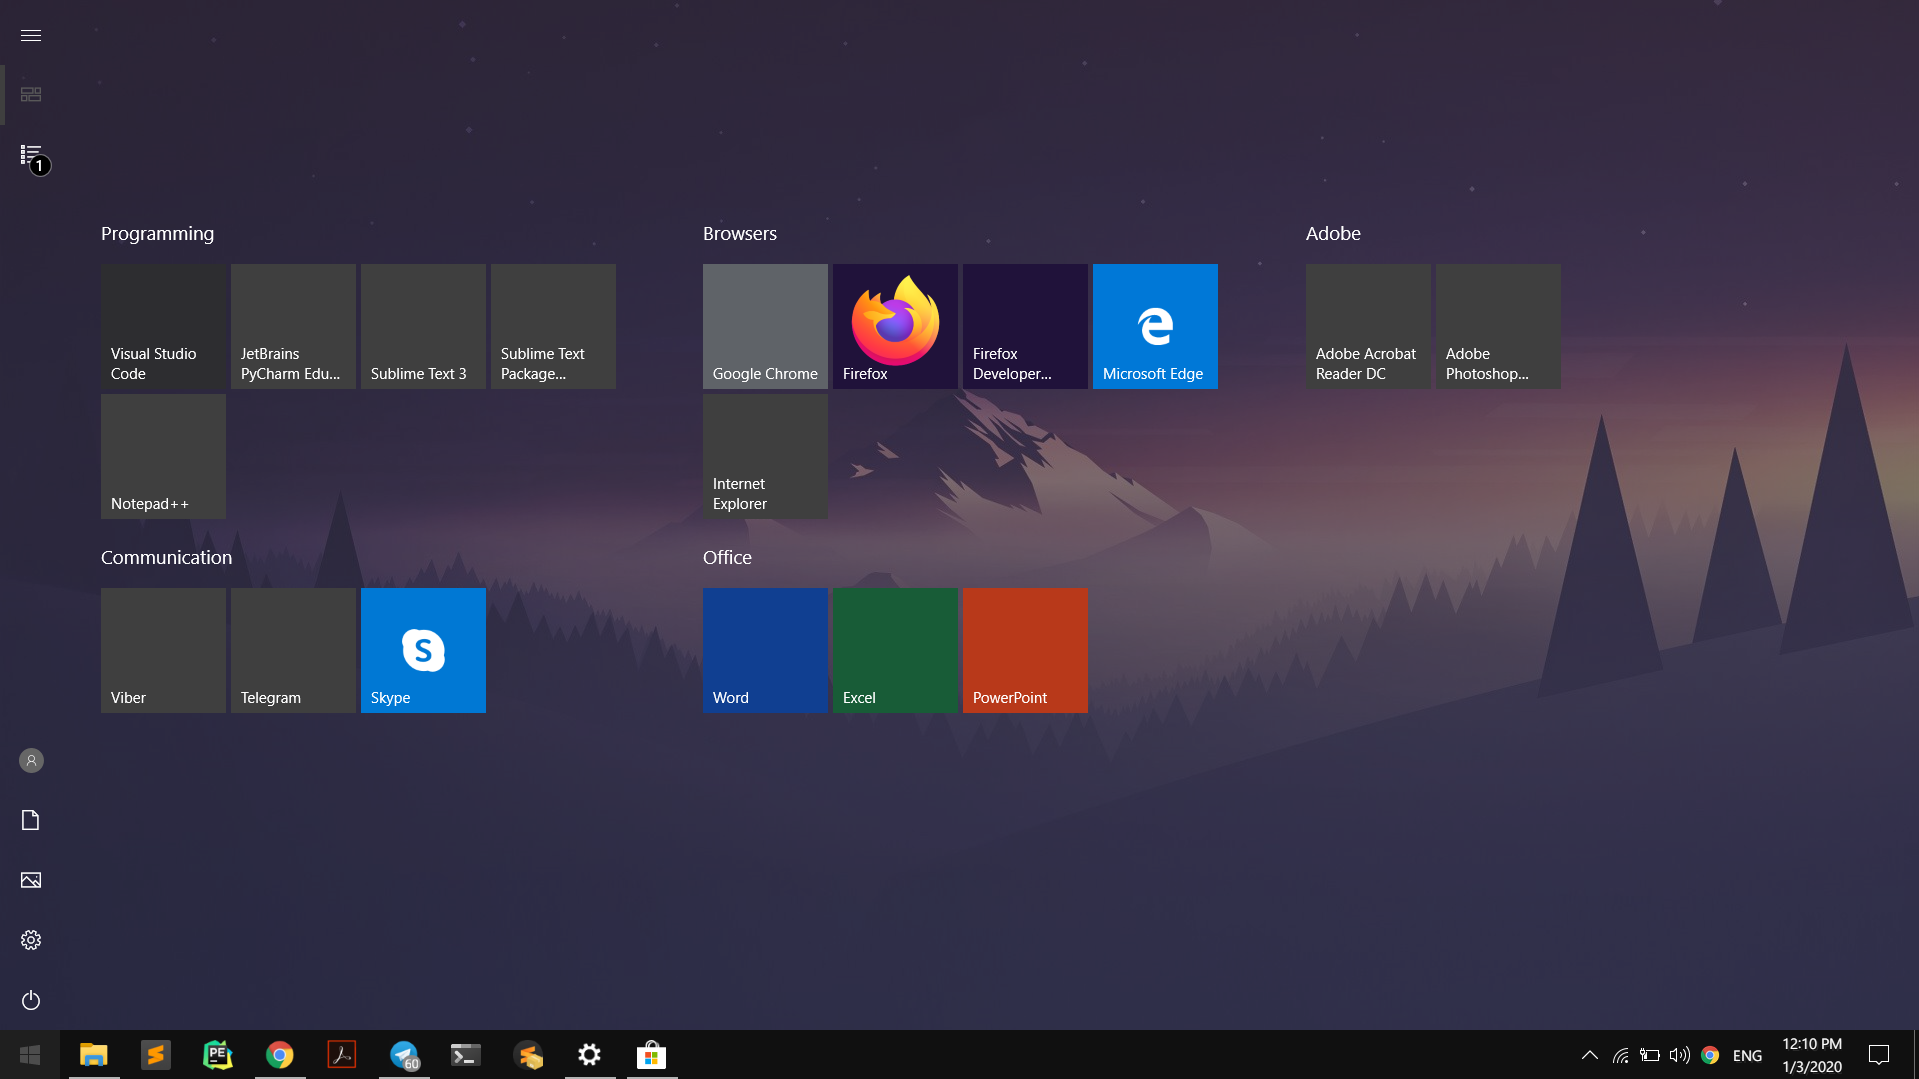
Task: Open the Sublime Merge taskbar icon
Action: pos(528,1055)
